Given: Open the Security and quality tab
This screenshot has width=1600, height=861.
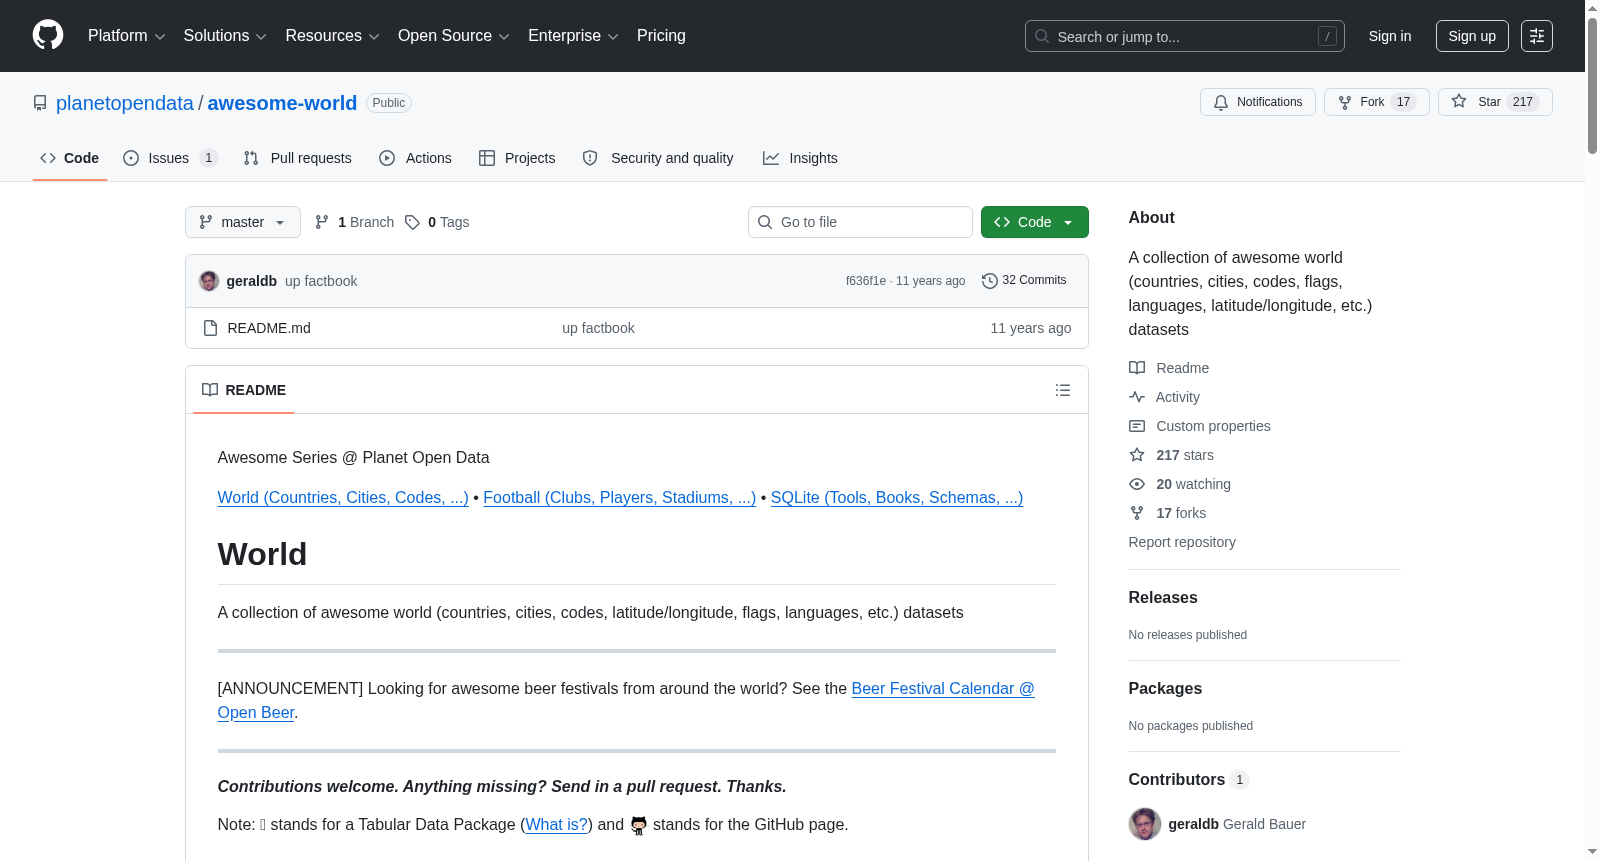Looking at the screenshot, I should coord(658,158).
